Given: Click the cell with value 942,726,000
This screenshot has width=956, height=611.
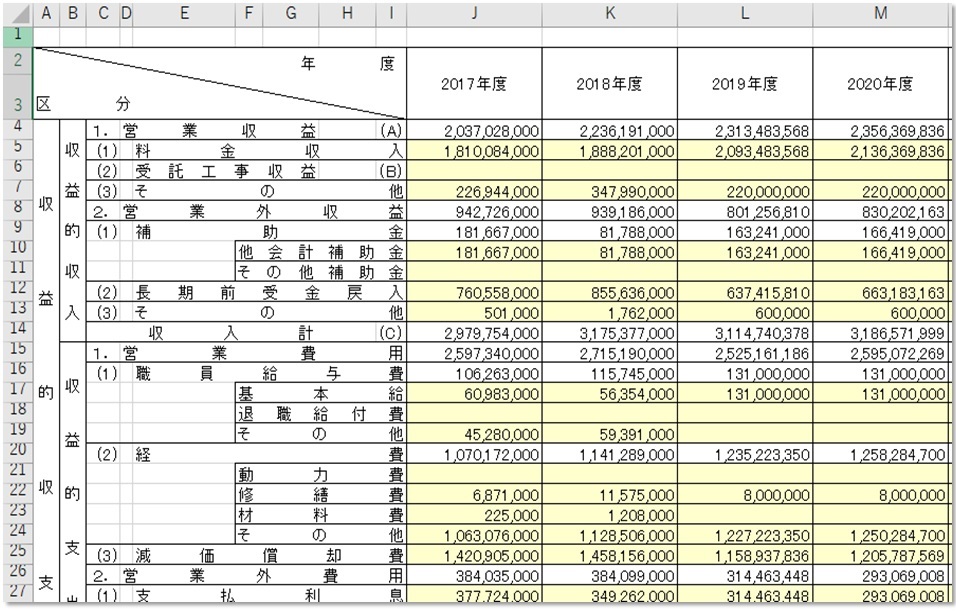Looking at the screenshot, I should 474,212.
